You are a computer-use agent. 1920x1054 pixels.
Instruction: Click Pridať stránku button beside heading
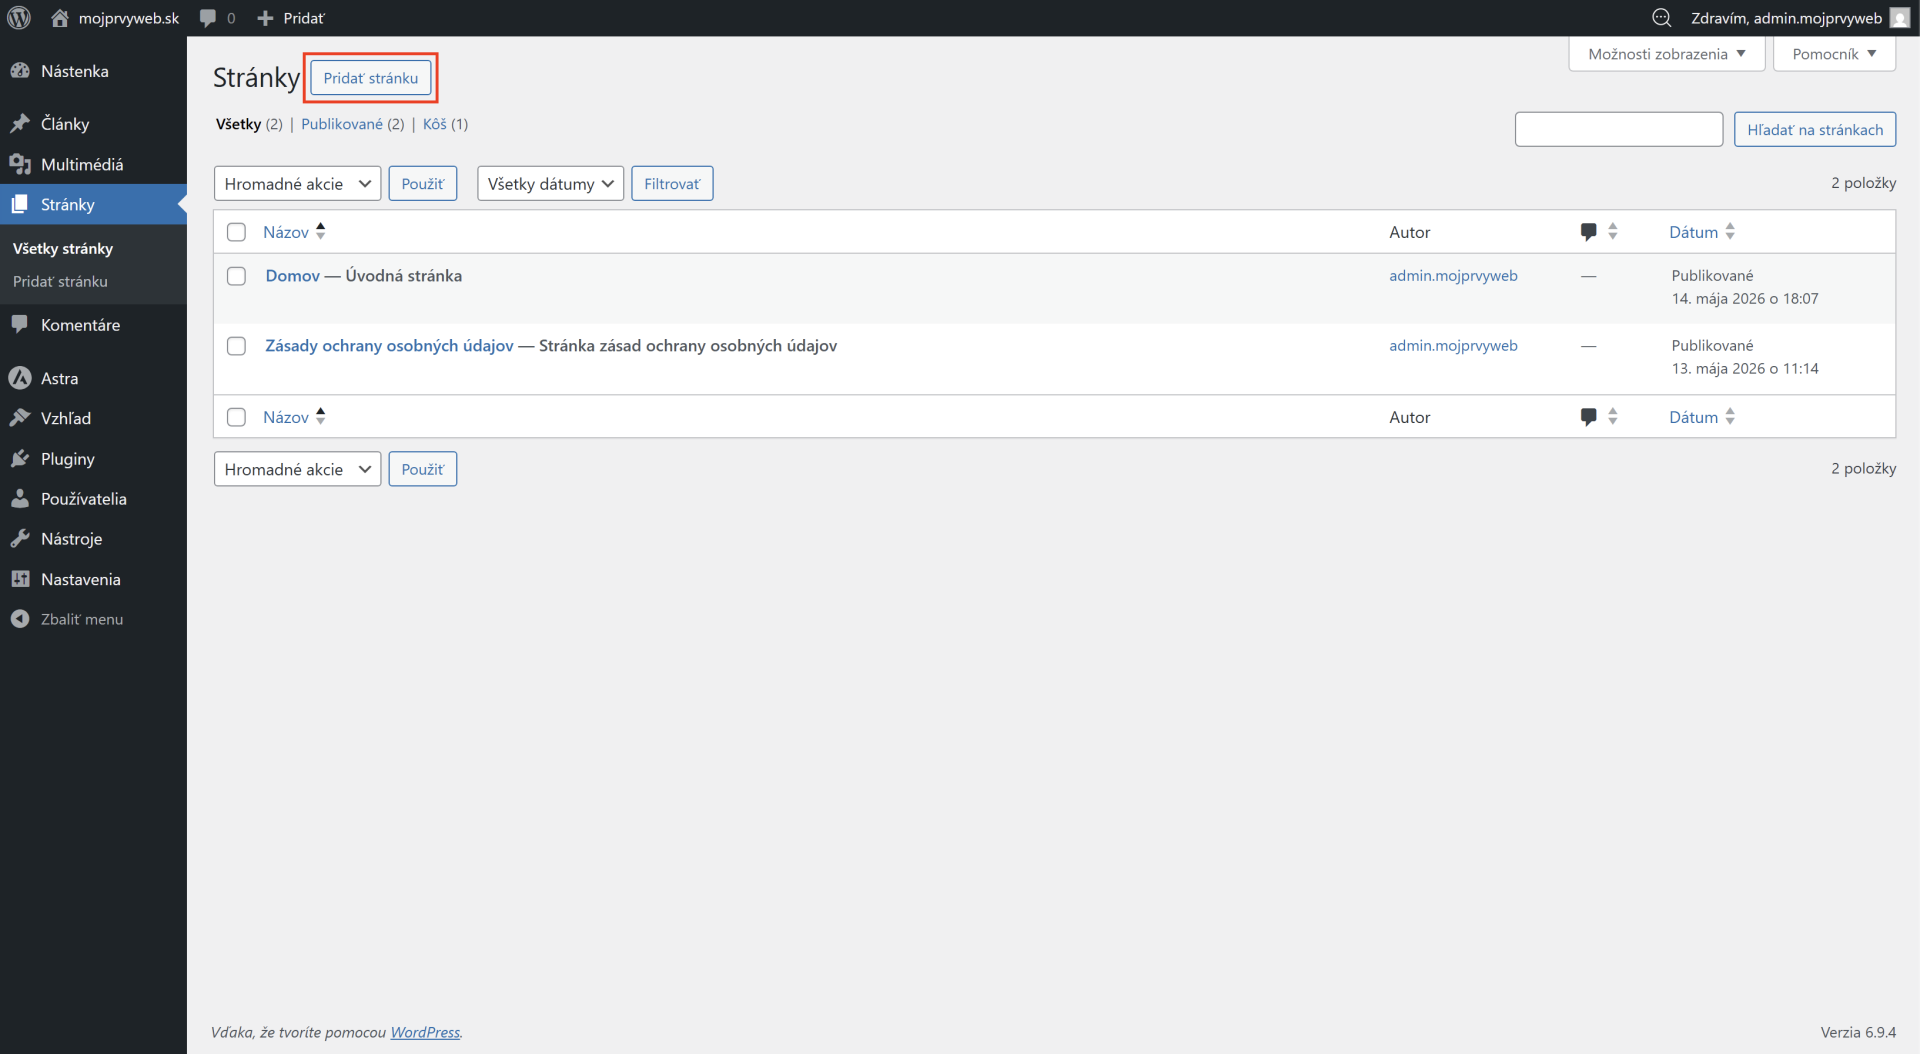[x=371, y=78]
